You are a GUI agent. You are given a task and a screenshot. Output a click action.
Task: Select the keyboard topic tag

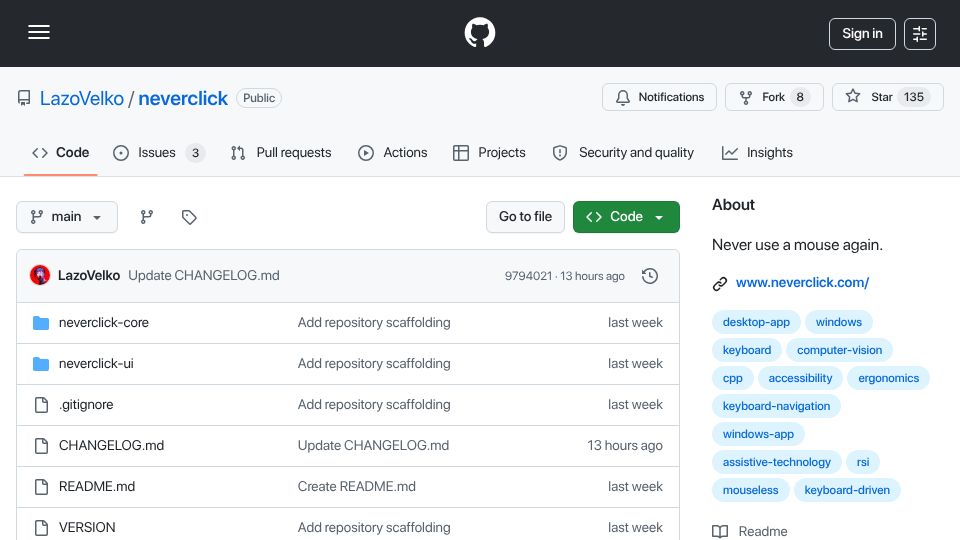[746, 350]
